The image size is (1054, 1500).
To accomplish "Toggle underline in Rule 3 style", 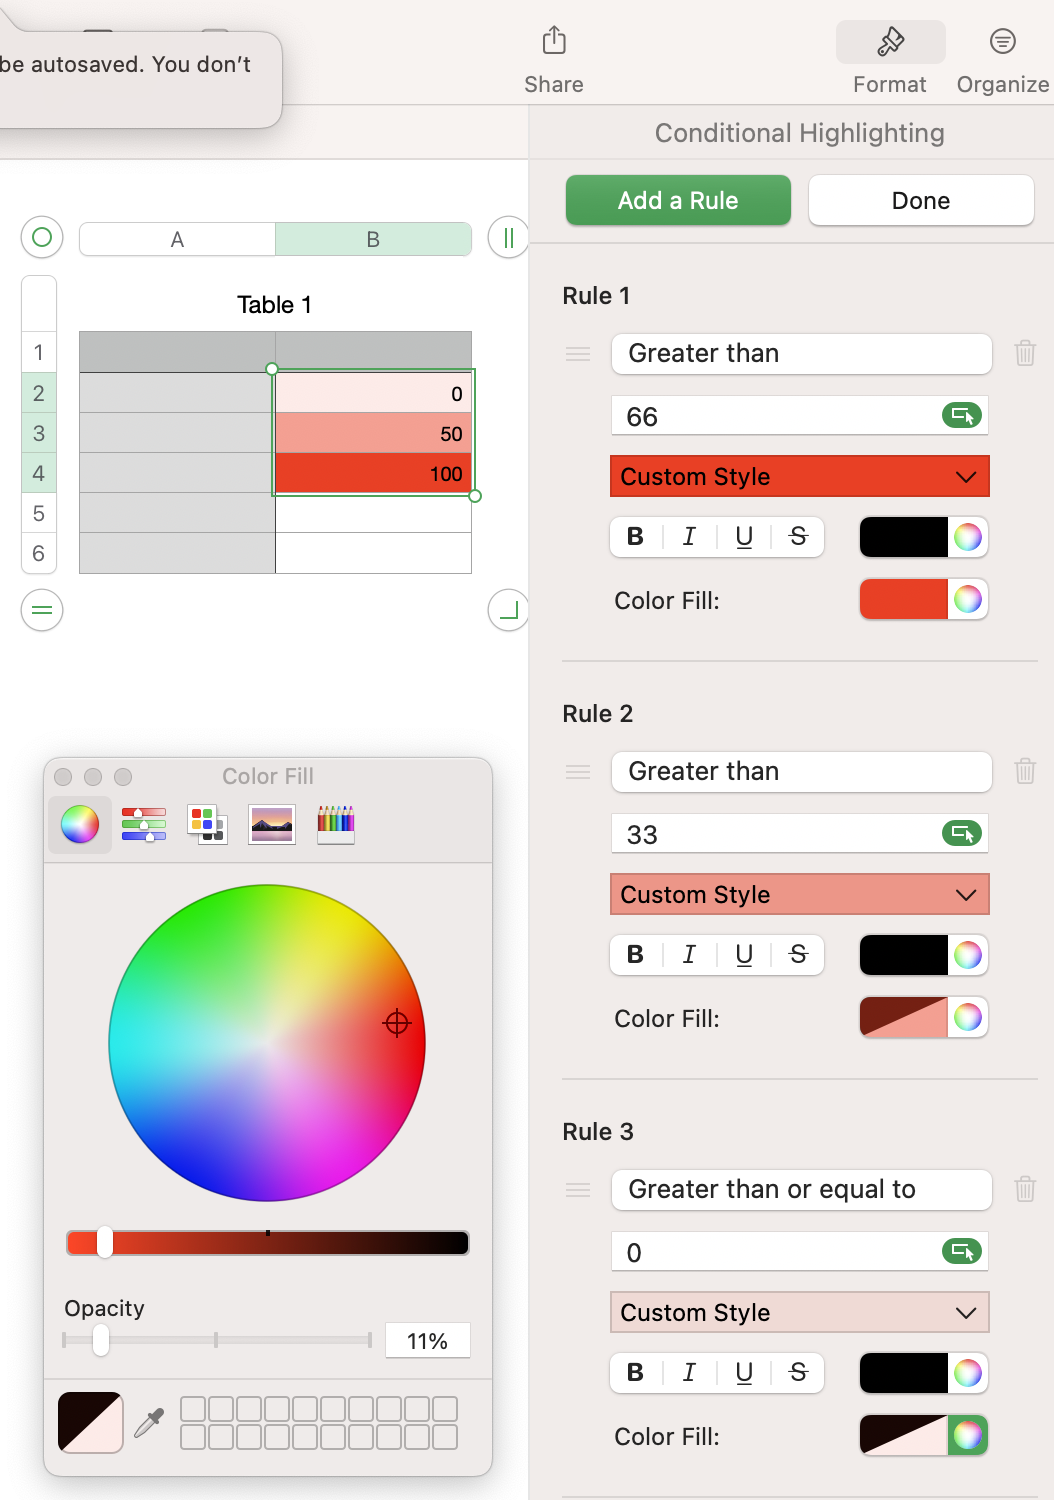I will (x=744, y=1373).
